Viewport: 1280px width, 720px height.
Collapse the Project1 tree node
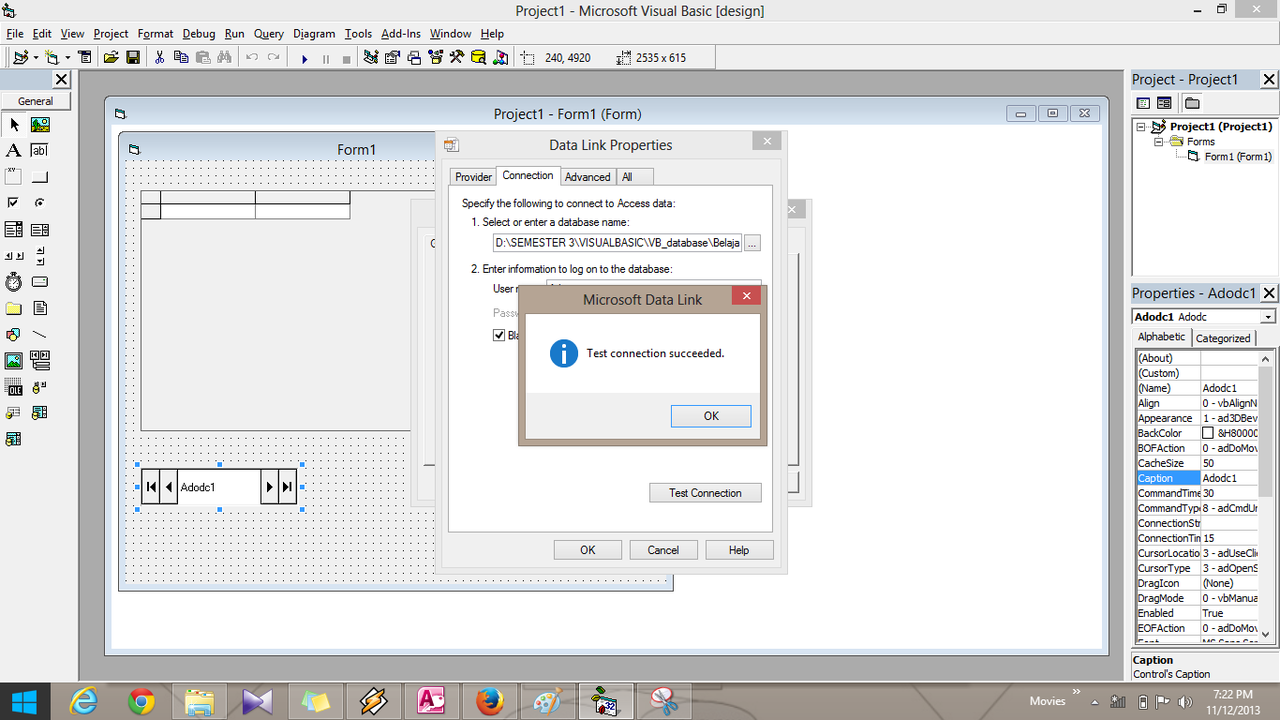[1143, 127]
